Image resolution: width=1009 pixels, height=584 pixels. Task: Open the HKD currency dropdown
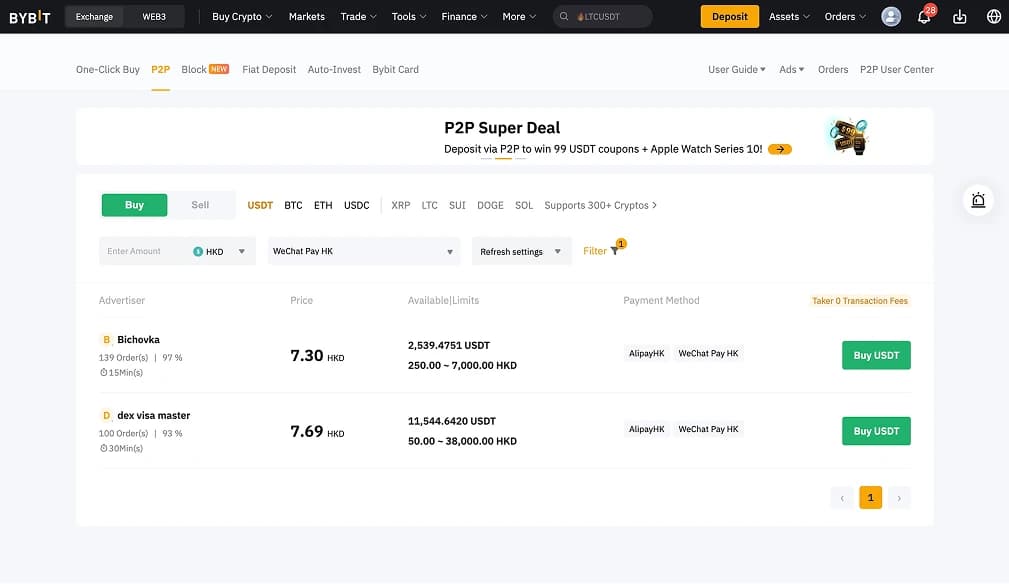coord(220,251)
